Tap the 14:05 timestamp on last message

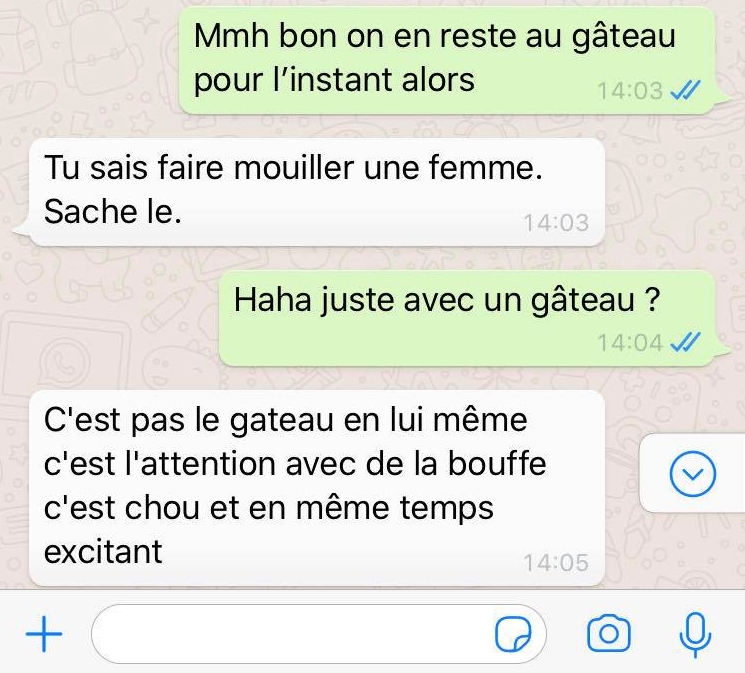pos(556,563)
